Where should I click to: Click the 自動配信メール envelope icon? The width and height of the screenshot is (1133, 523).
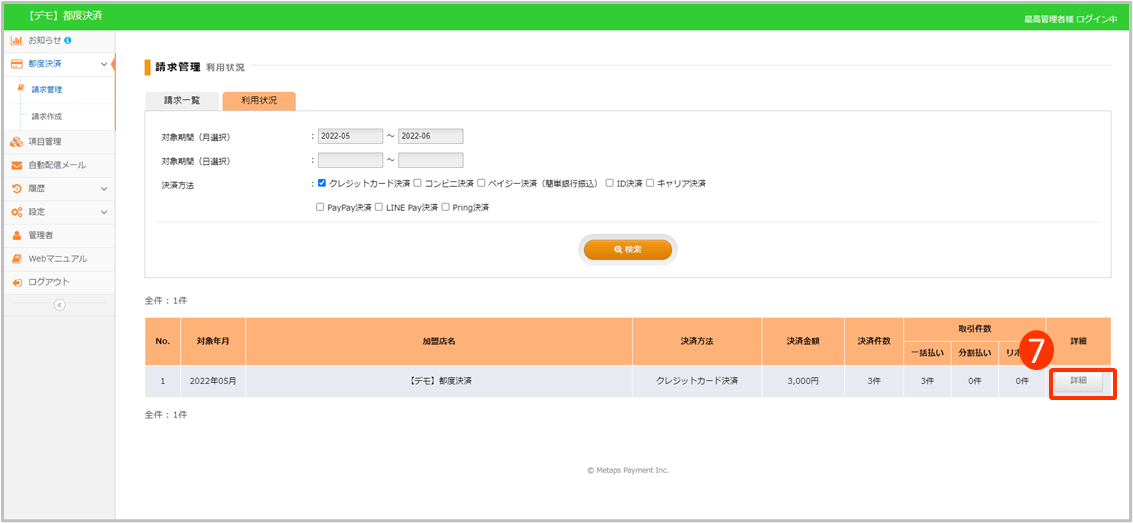click(17, 165)
